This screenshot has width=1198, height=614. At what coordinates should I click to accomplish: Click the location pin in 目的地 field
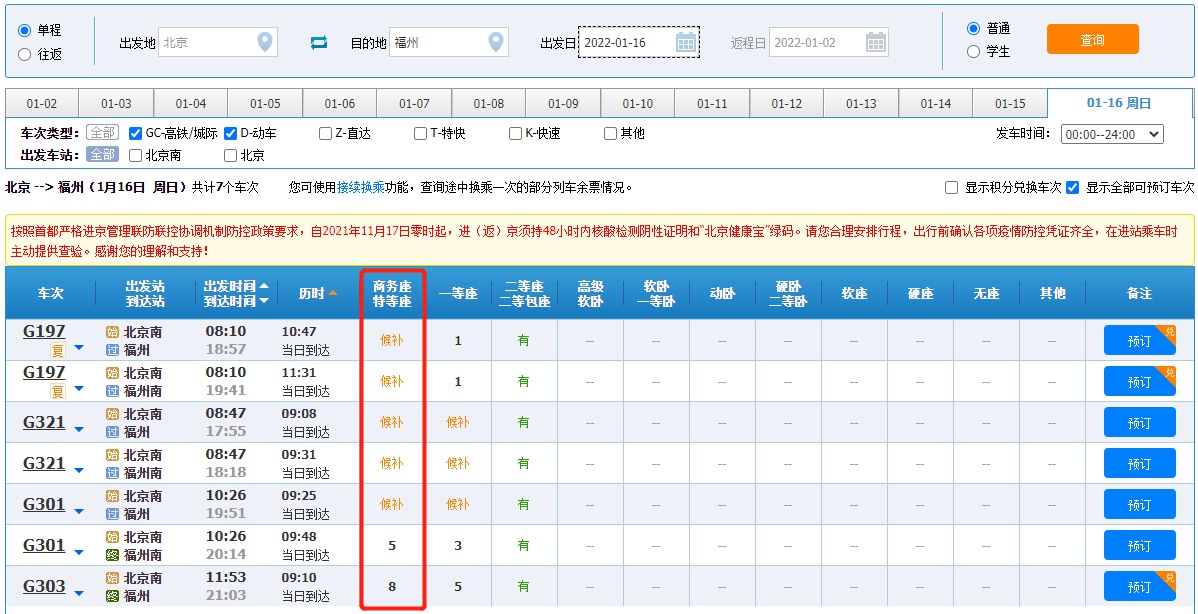(495, 42)
